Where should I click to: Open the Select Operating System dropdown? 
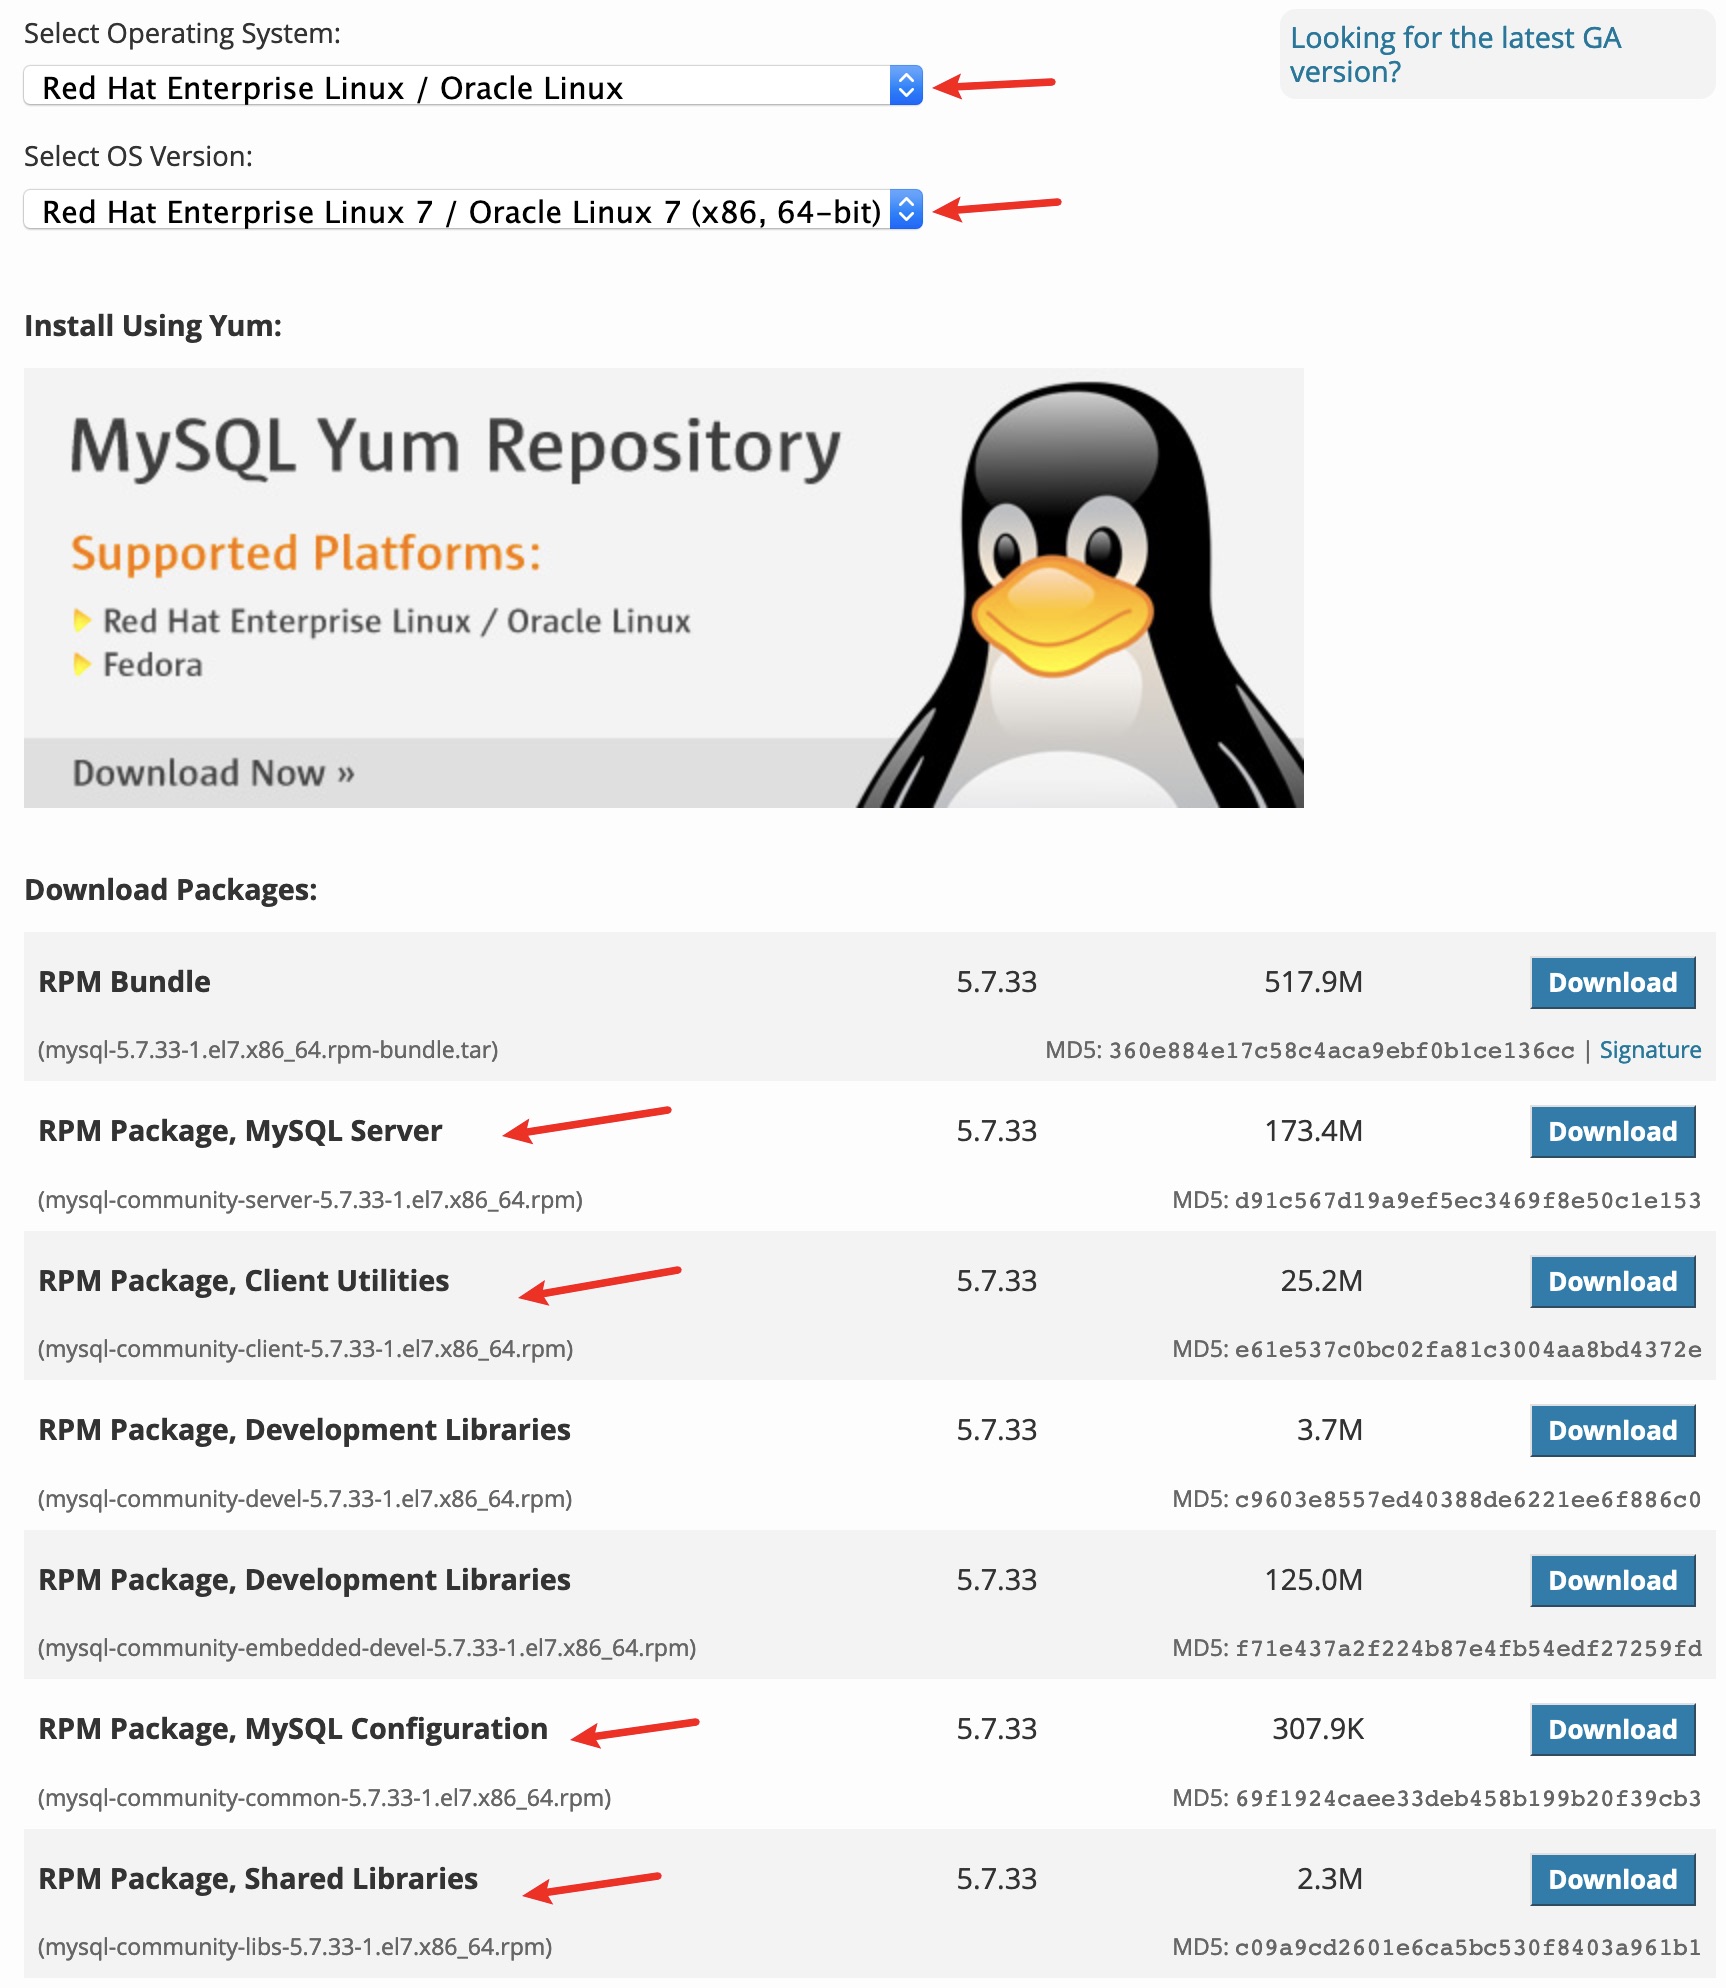(x=473, y=86)
